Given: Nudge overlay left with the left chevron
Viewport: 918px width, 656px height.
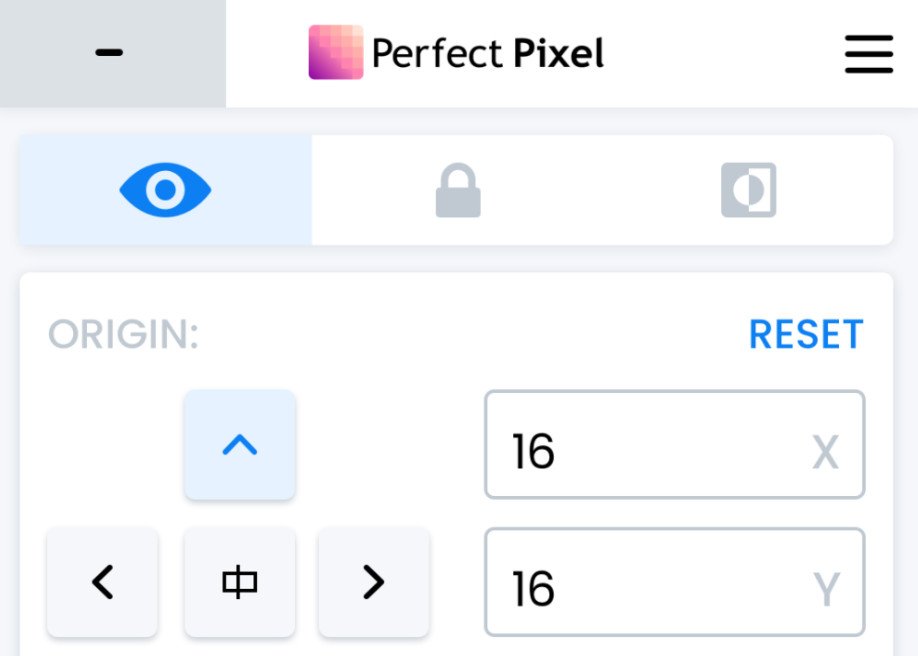Looking at the screenshot, I should pos(102,582).
